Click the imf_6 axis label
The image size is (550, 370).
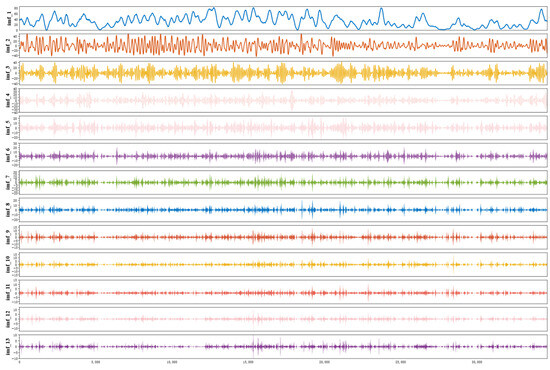9,155
